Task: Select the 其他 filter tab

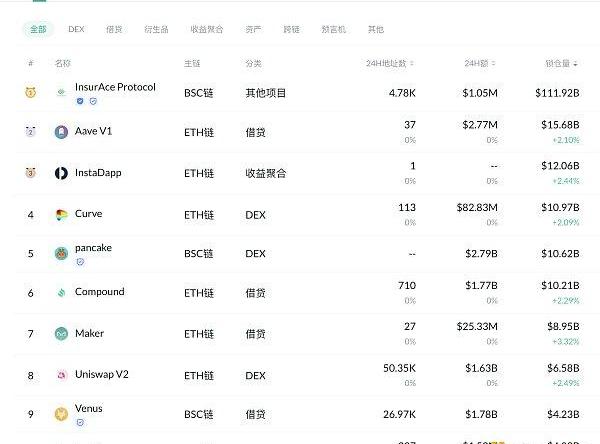Action: pos(376,29)
